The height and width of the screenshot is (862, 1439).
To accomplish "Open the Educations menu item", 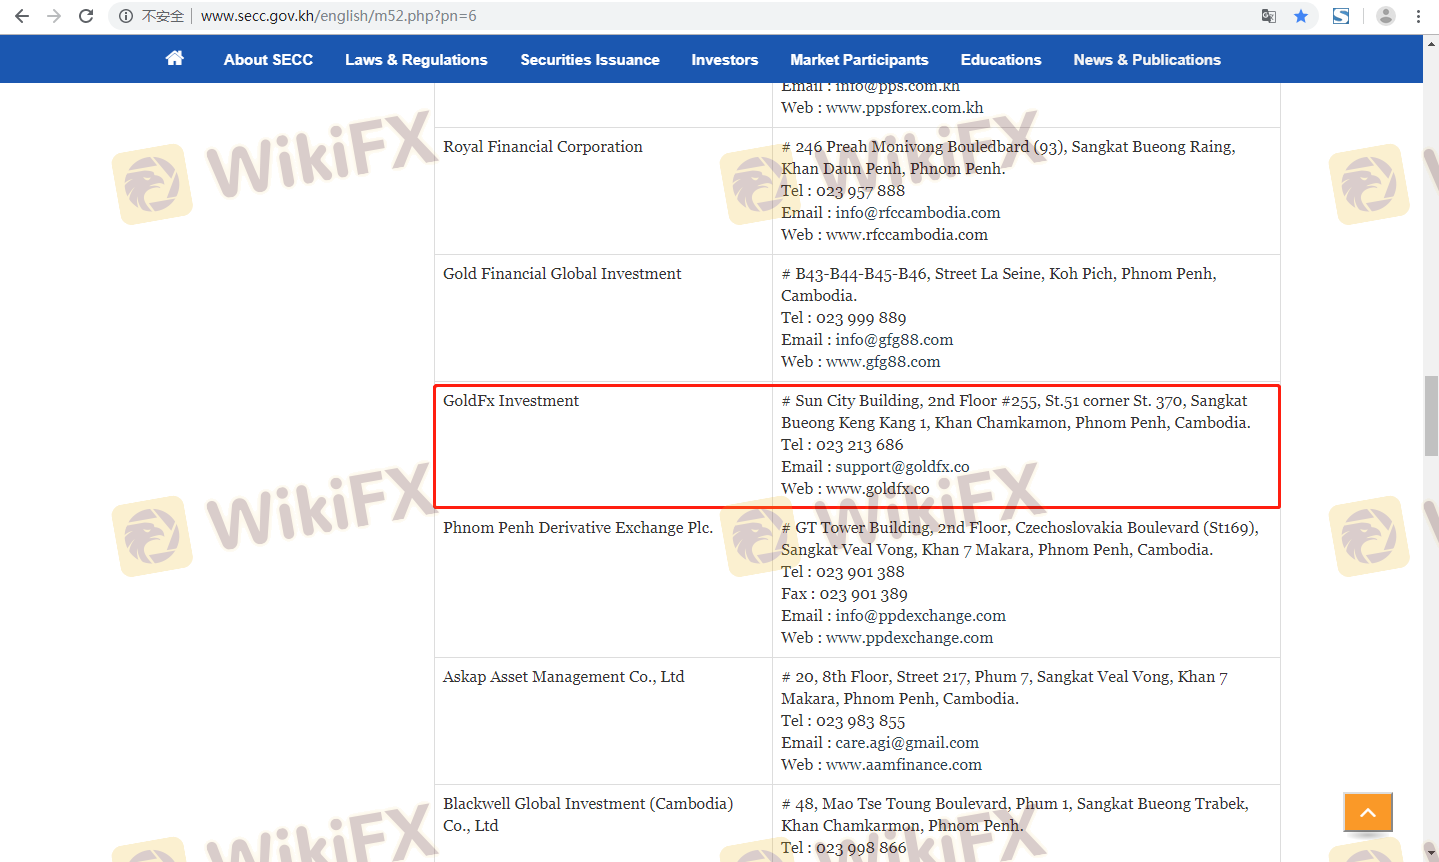I will 1001,60.
